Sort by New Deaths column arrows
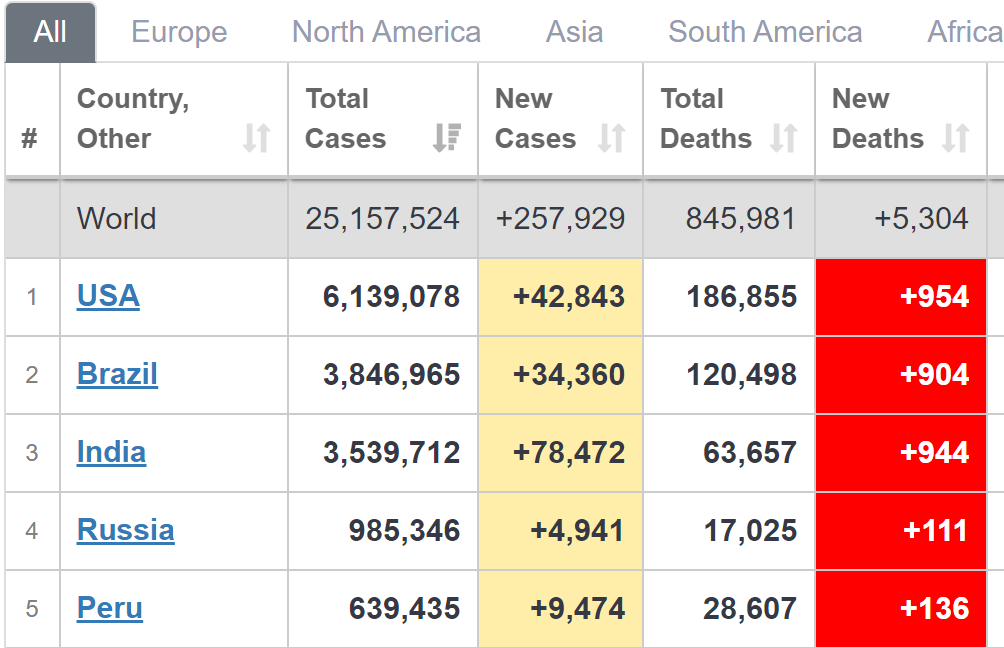 coord(955,138)
